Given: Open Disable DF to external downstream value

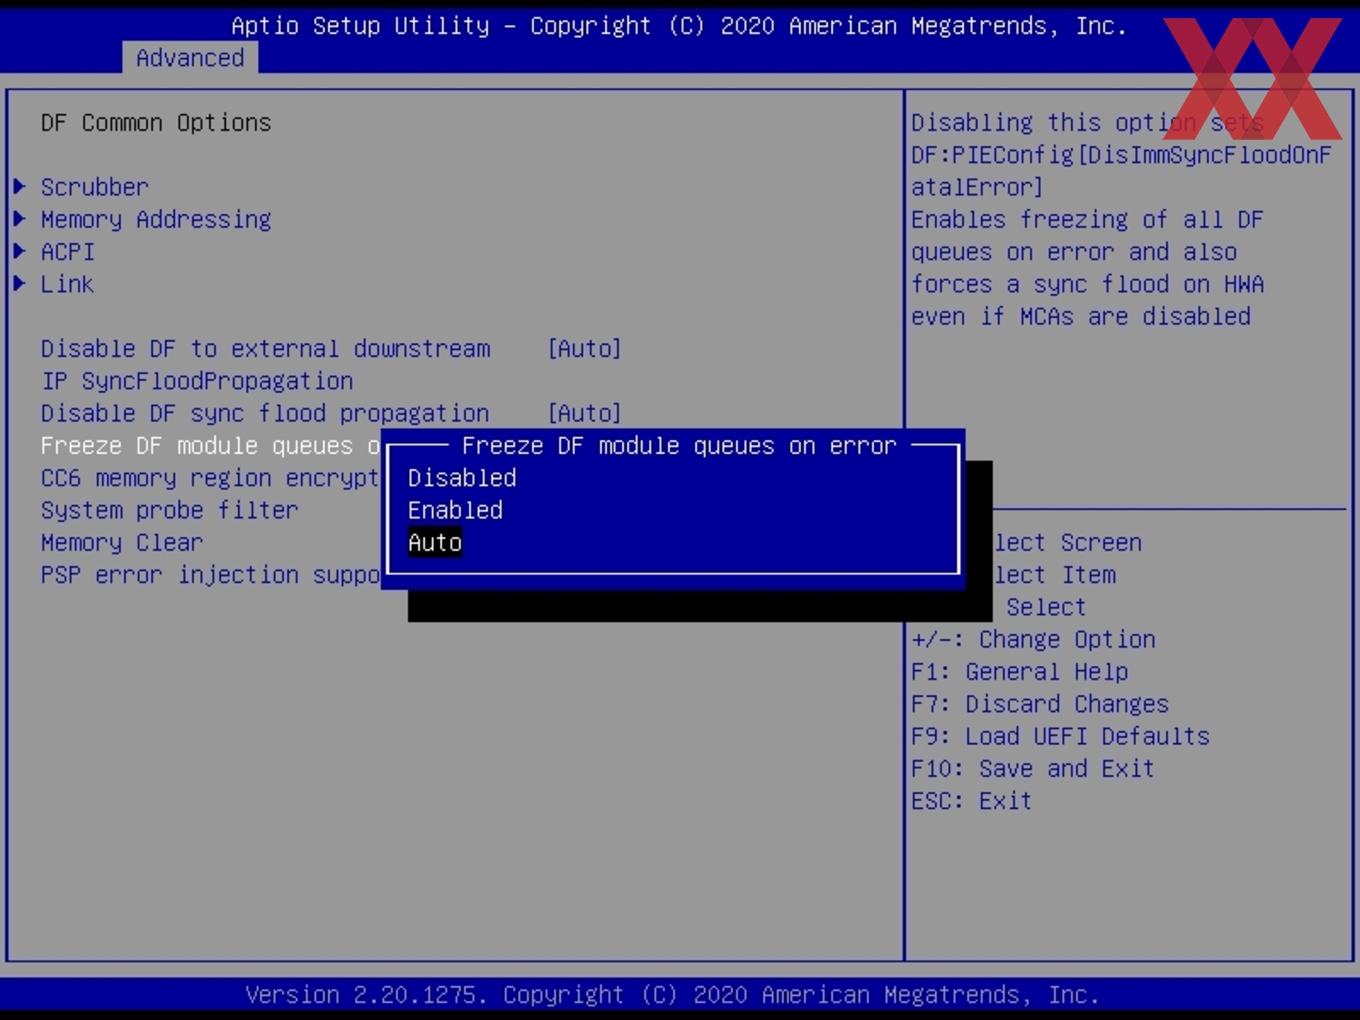Looking at the screenshot, I should pos(585,349).
